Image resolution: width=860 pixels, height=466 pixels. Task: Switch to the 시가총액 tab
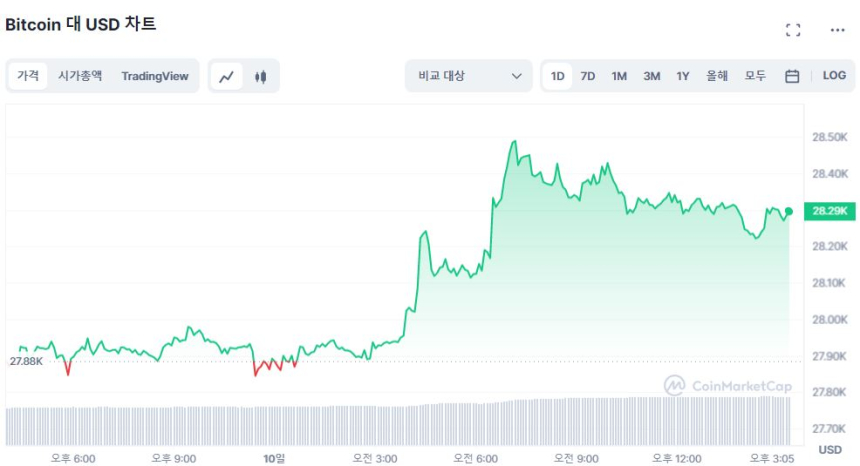tap(80, 76)
